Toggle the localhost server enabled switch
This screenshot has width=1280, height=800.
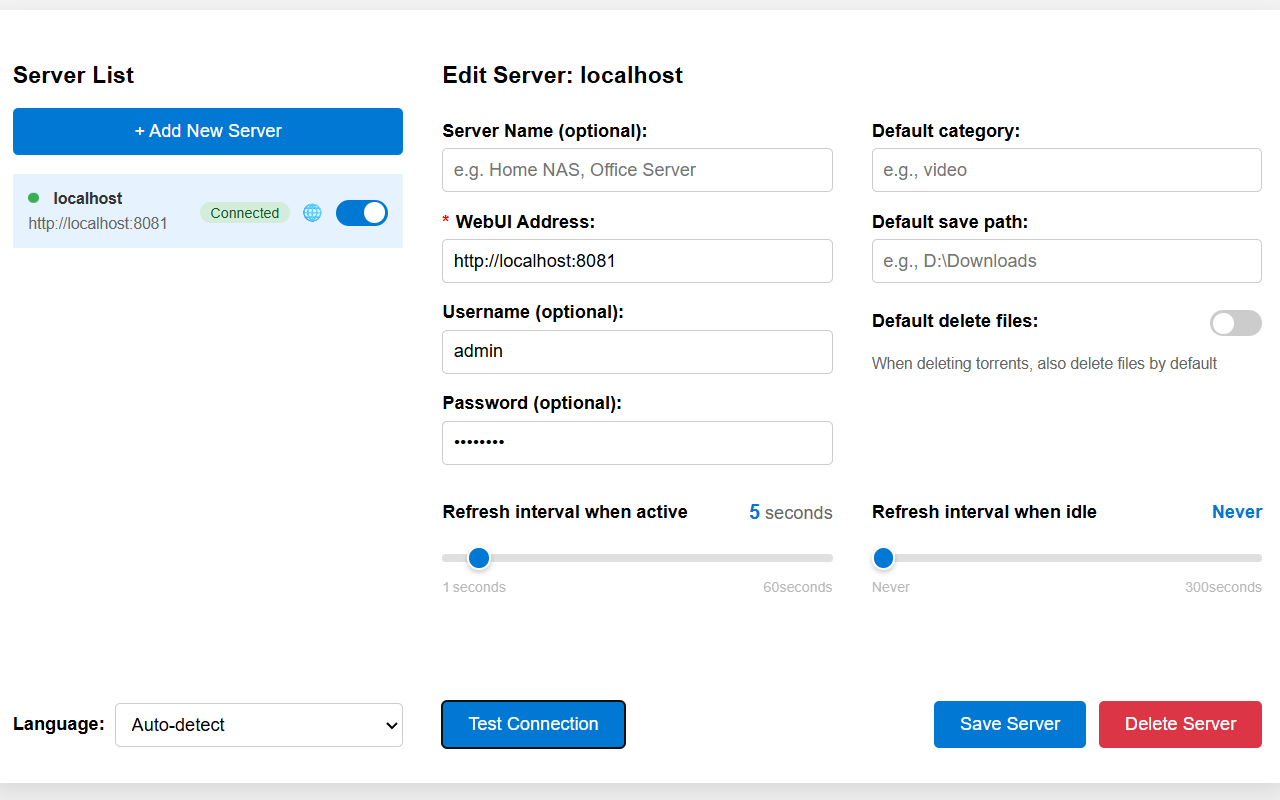point(361,213)
